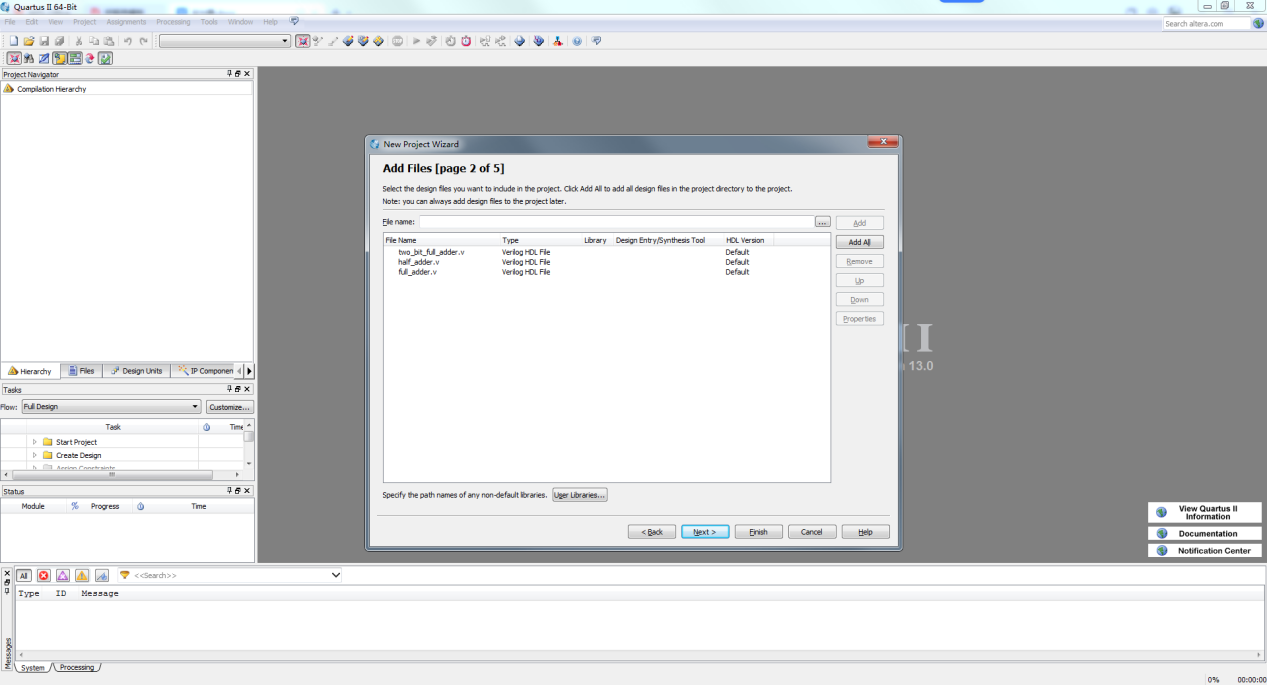Open the File menu
Screen dimensions: 1267x685
click(9, 21)
